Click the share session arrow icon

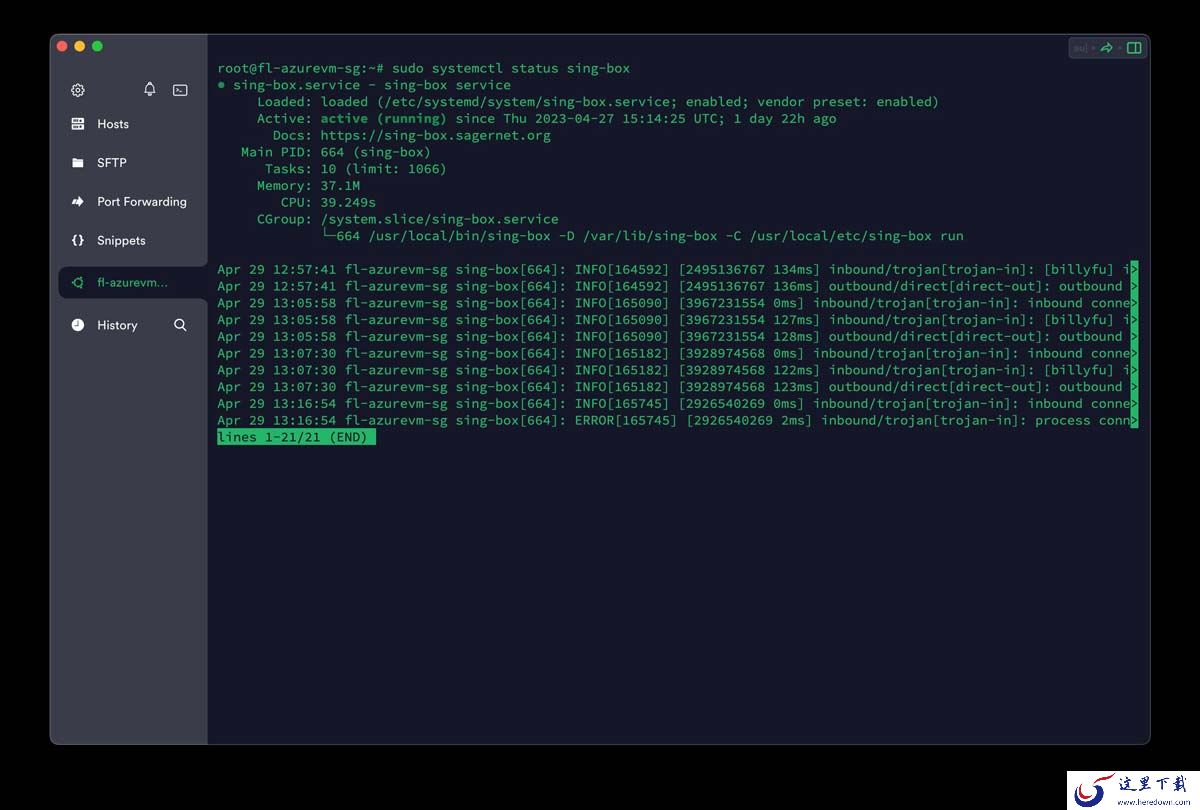point(1107,48)
